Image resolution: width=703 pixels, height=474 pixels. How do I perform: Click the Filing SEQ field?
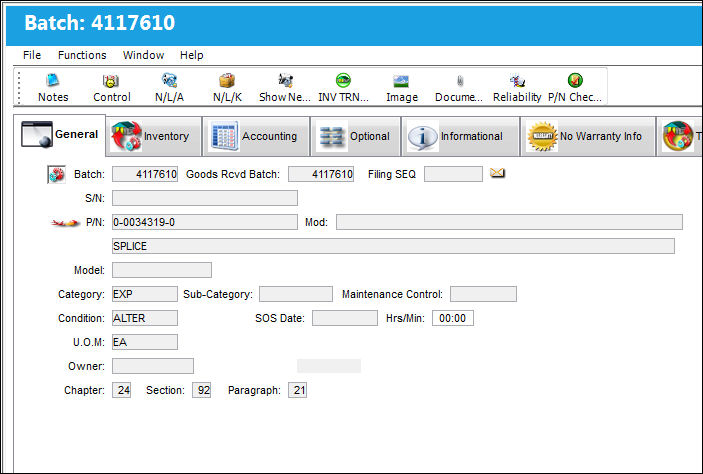pyautogui.click(x=453, y=174)
